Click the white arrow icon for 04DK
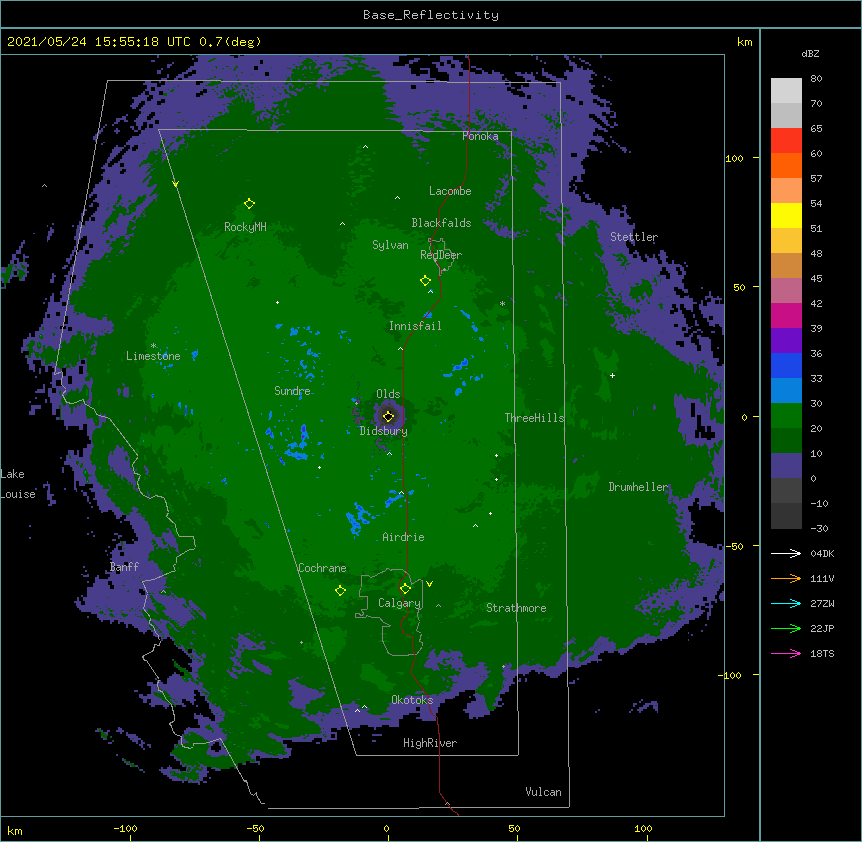This screenshot has width=862, height=842. click(786, 553)
